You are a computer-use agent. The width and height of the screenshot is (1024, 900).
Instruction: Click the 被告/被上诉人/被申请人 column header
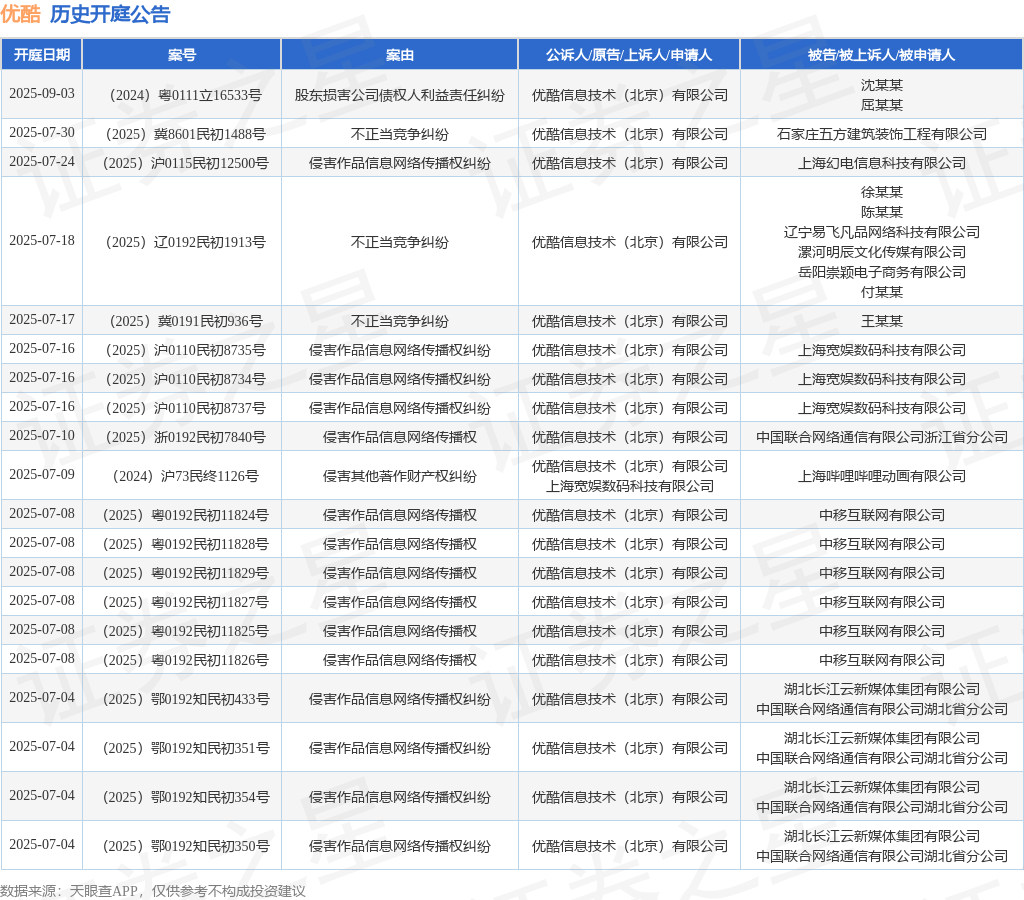pyautogui.click(x=881, y=55)
